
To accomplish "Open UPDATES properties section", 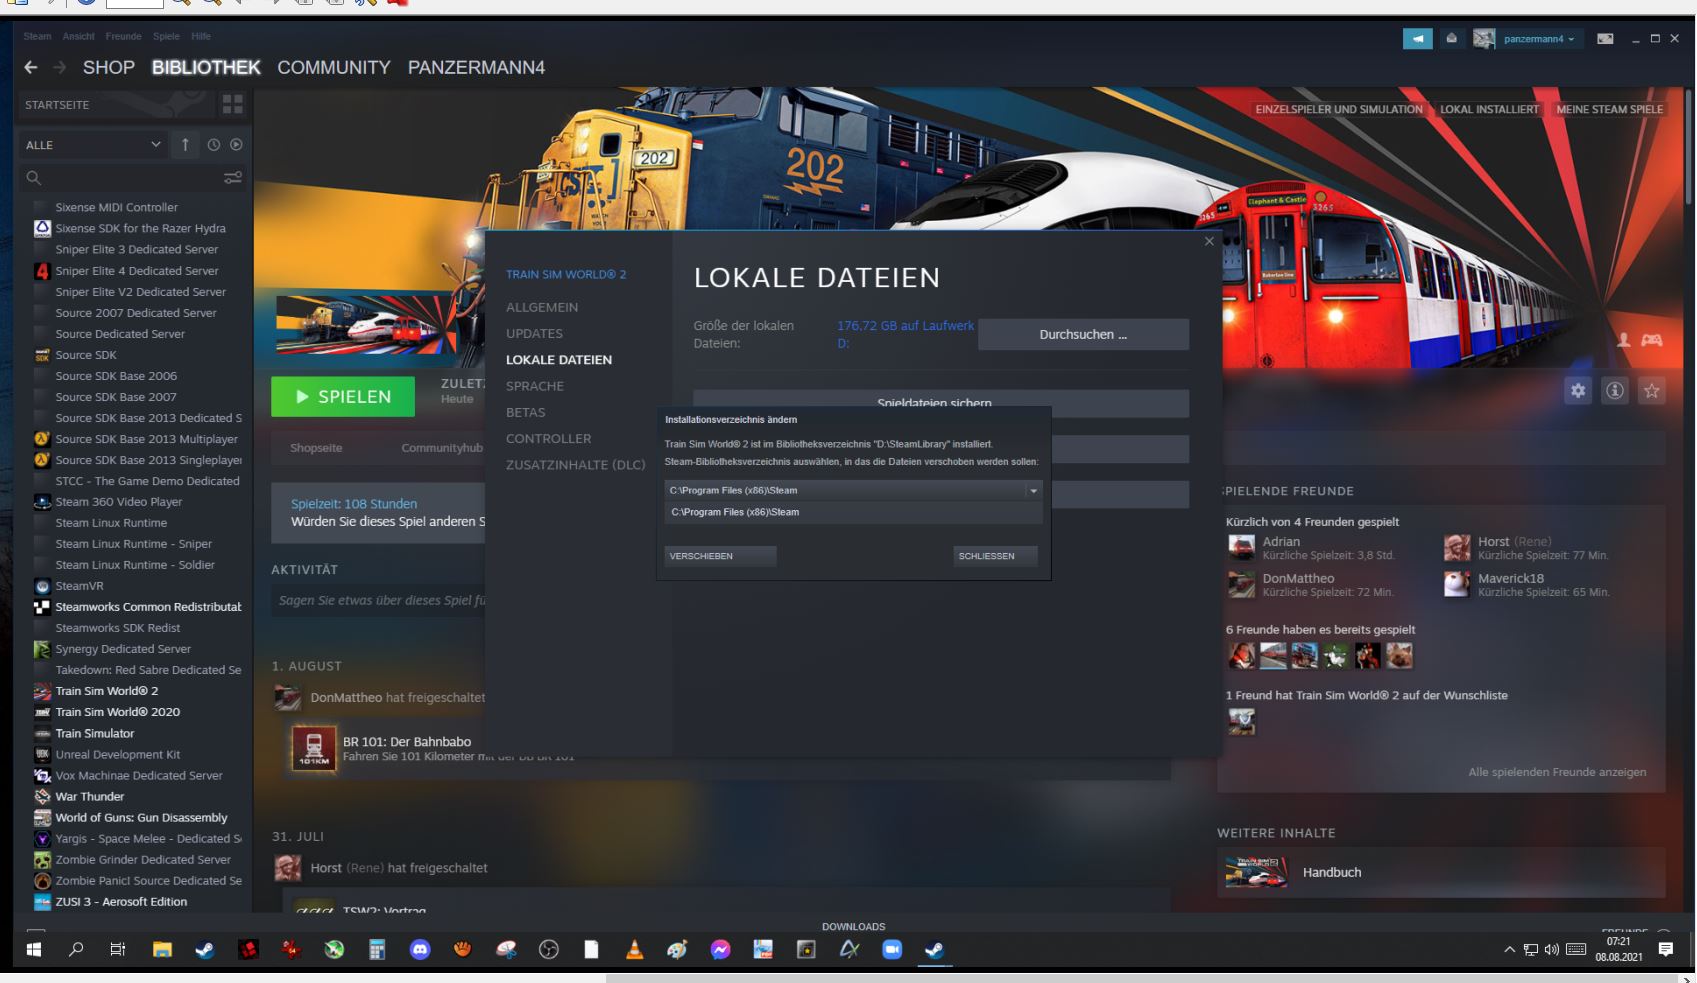I will 534,334.
